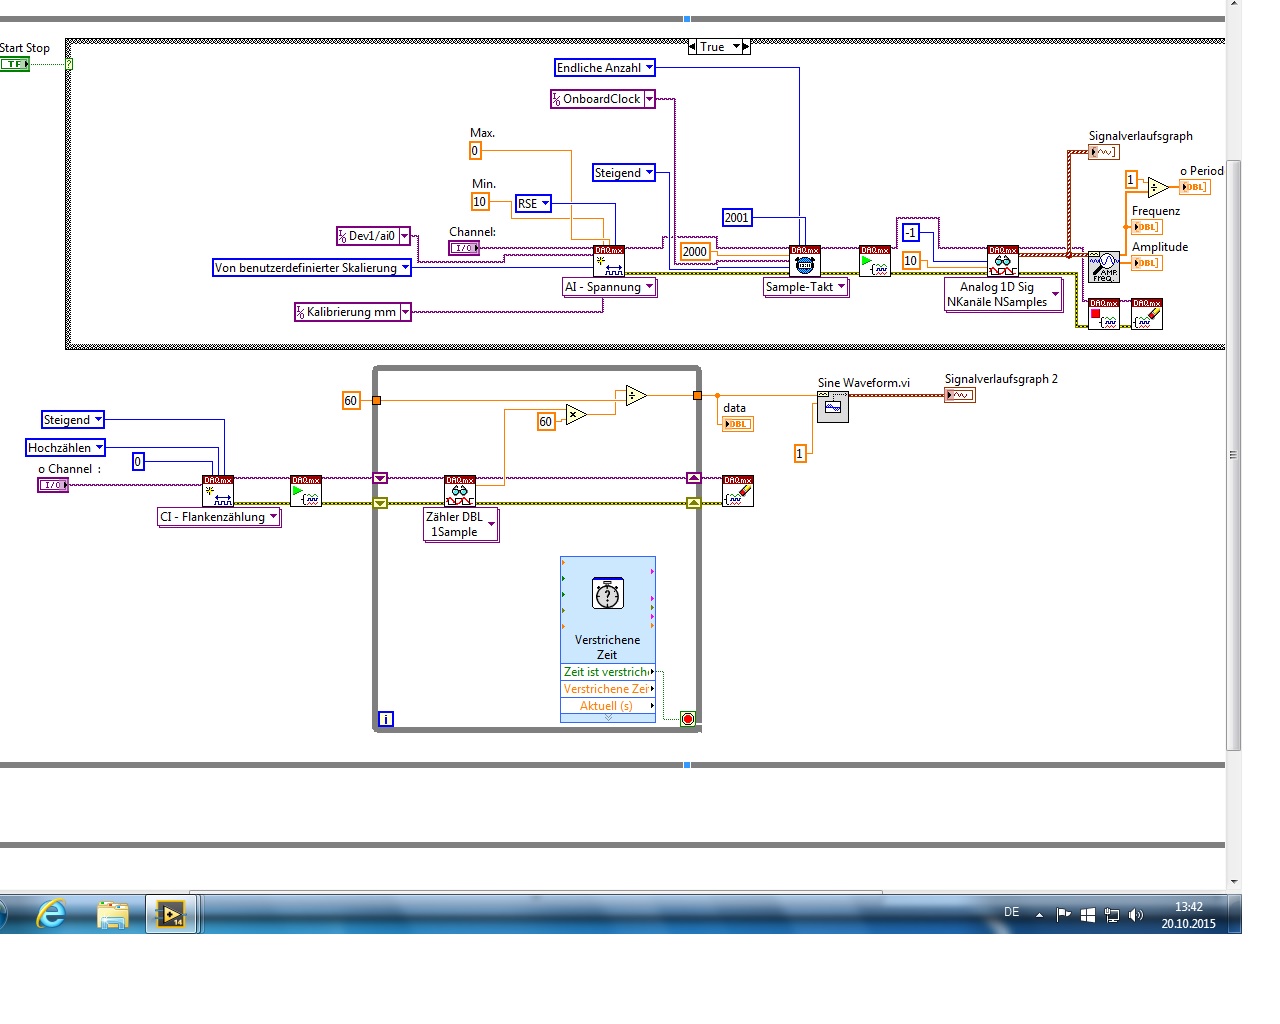Screen dimensions: 1280x1024
Task: Click the Aktuell (s) output row
Action: pyautogui.click(x=608, y=706)
